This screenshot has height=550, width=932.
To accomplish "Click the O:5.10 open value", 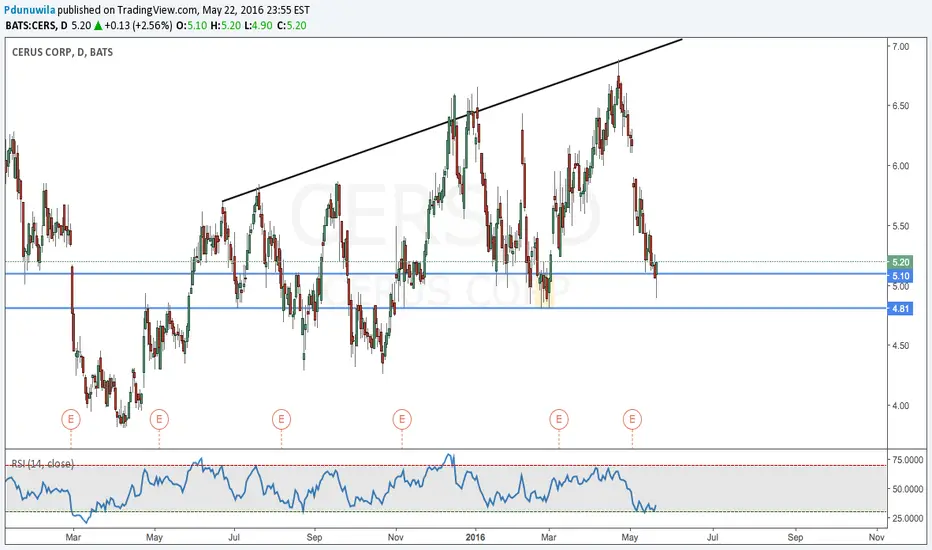I will tap(191, 26).
